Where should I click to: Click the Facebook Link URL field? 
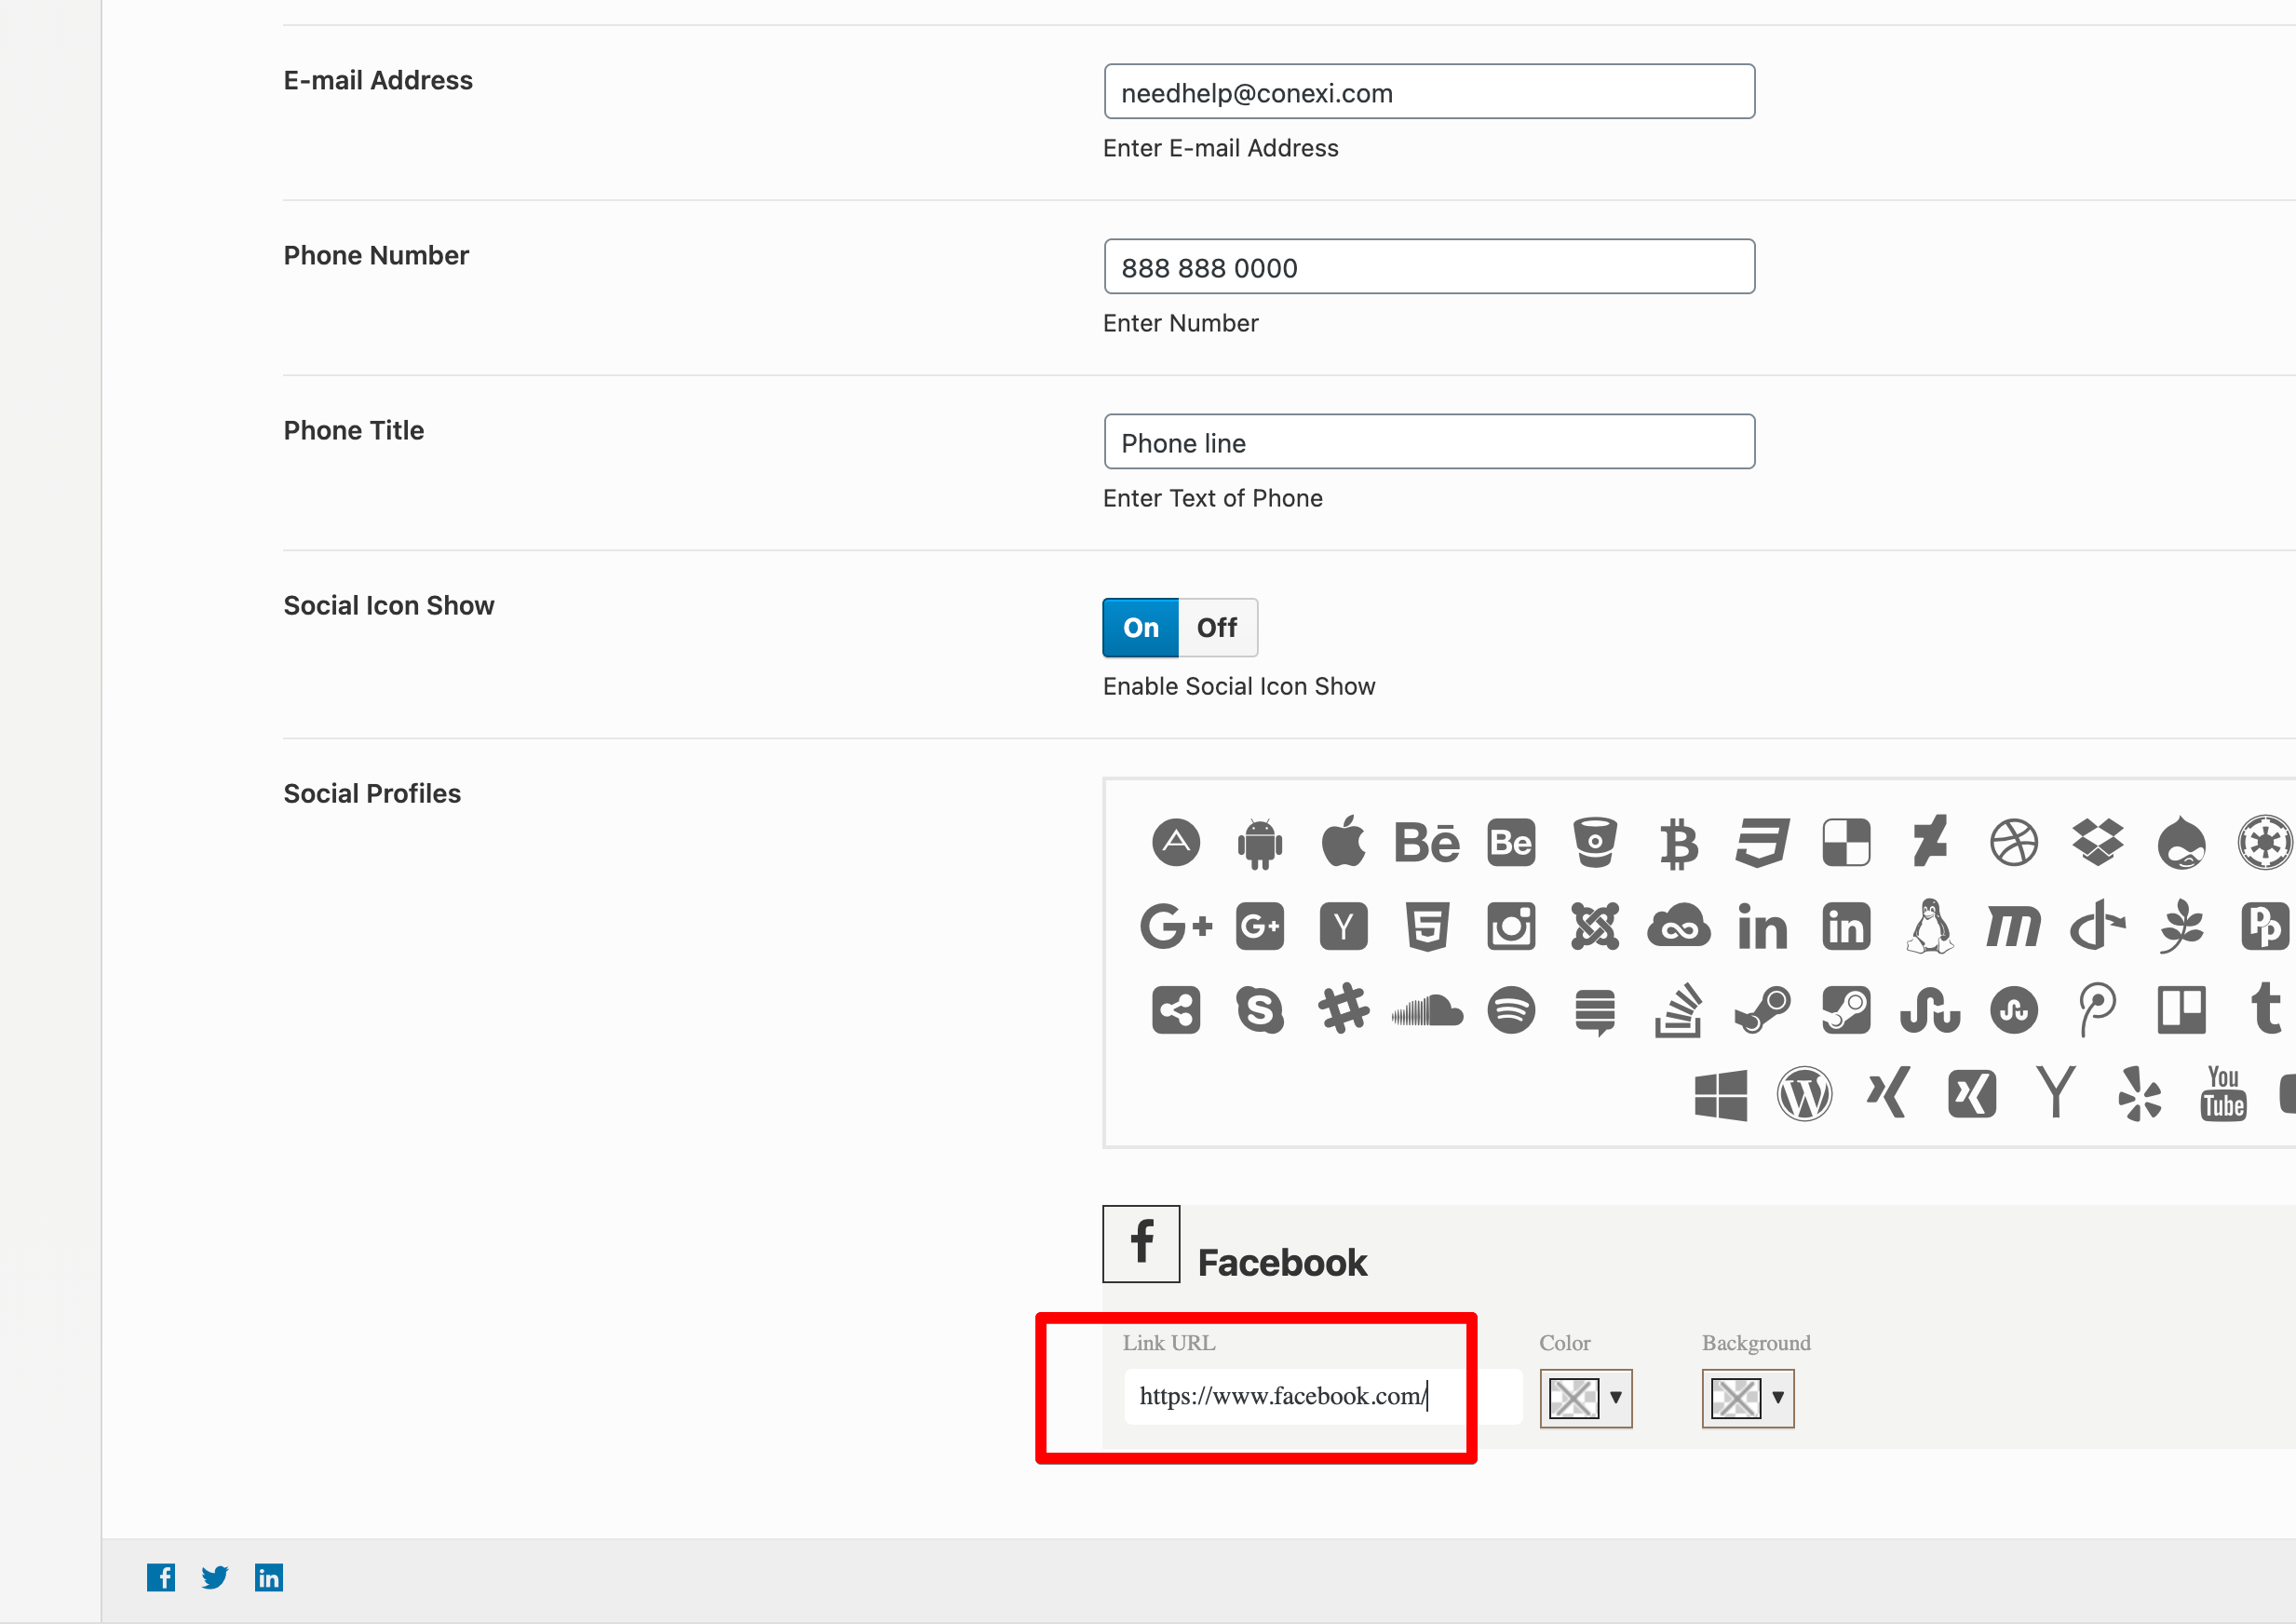[1320, 1396]
